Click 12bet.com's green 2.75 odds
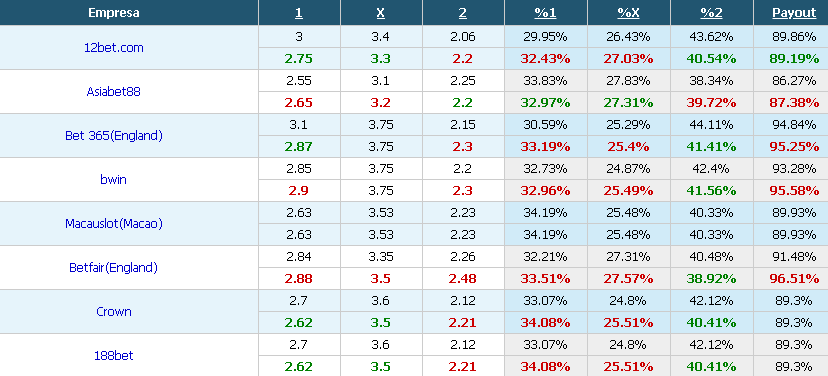Image resolution: width=828 pixels, height=376 pixels. [299, 59]
